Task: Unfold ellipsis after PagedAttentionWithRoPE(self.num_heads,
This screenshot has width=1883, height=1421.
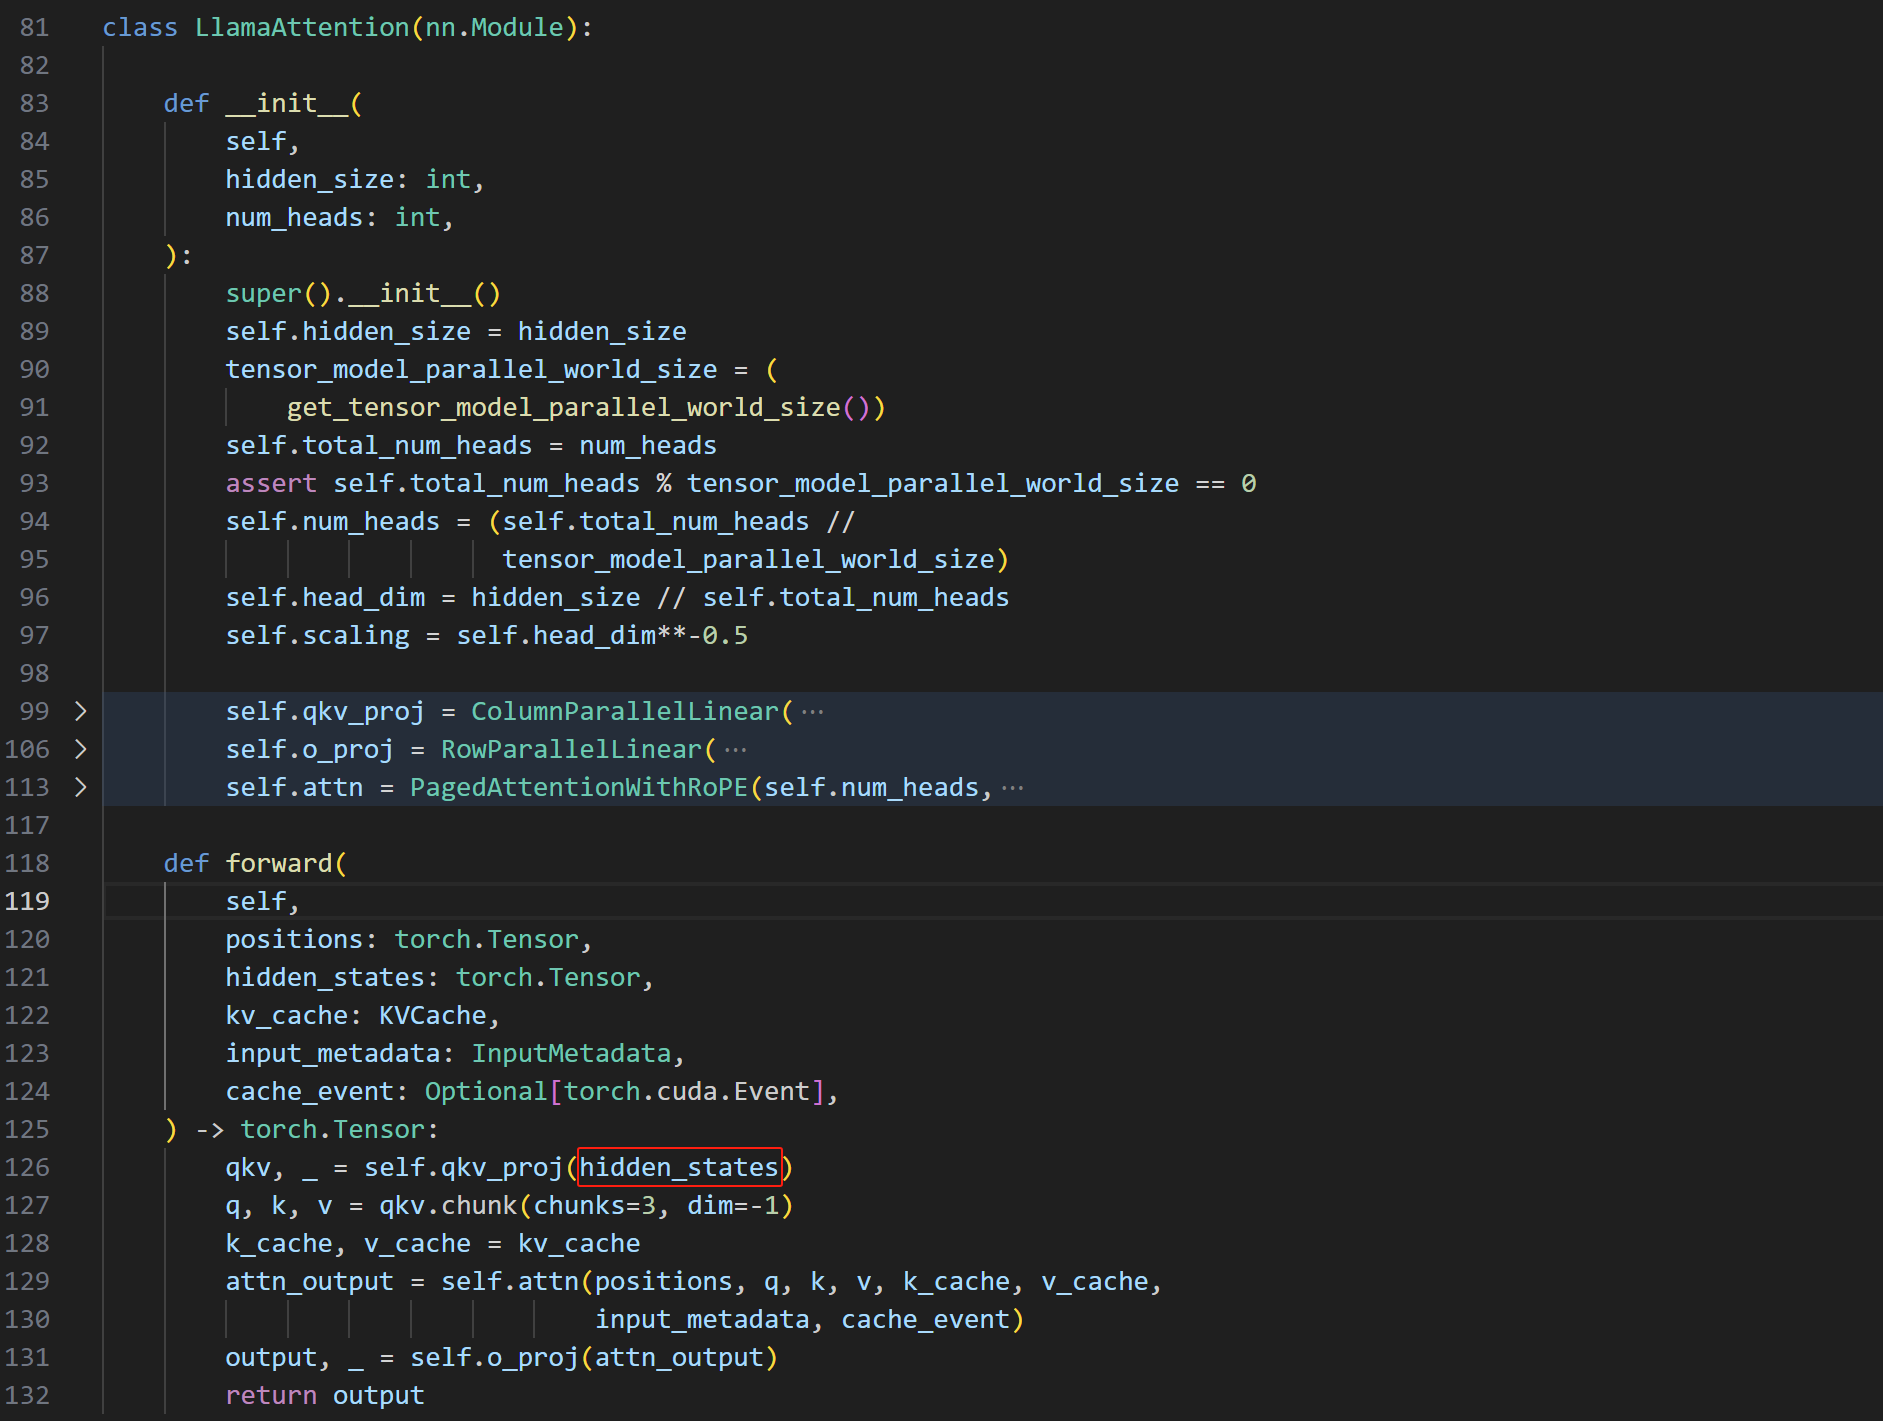Action: click(x=1013, y=788)
